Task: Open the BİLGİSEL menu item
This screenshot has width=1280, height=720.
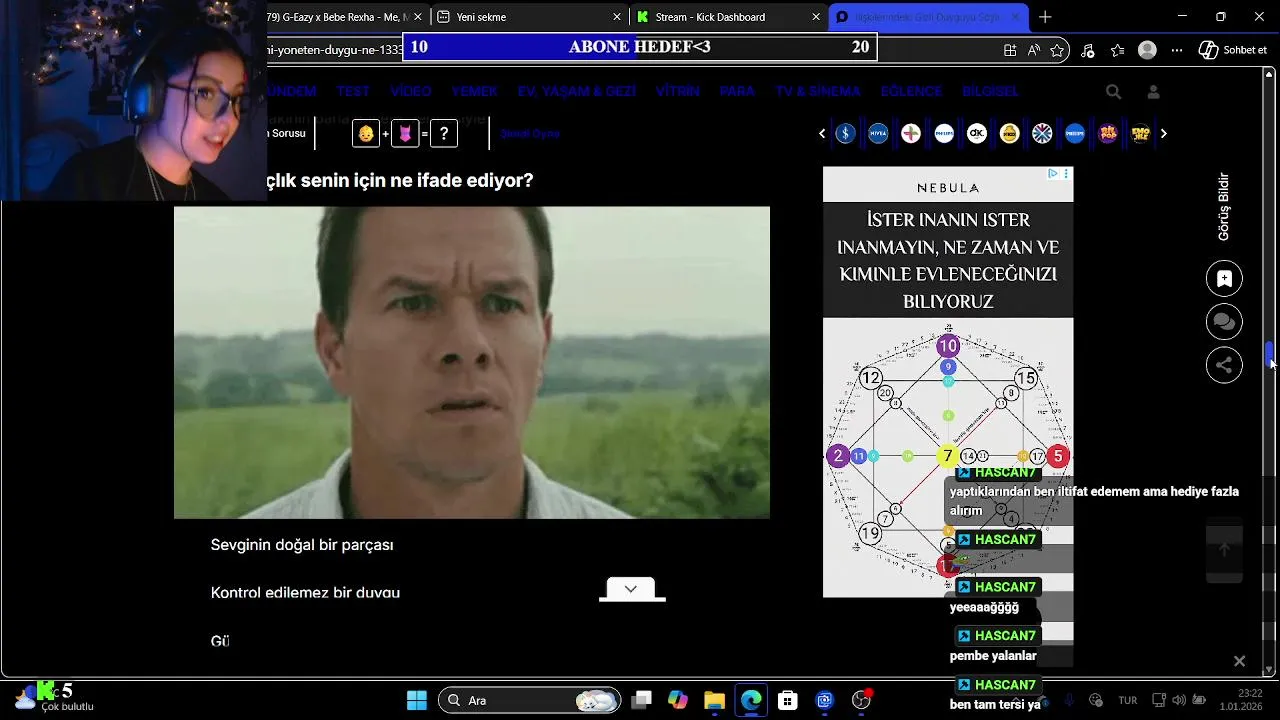Action: pos(990,91)
